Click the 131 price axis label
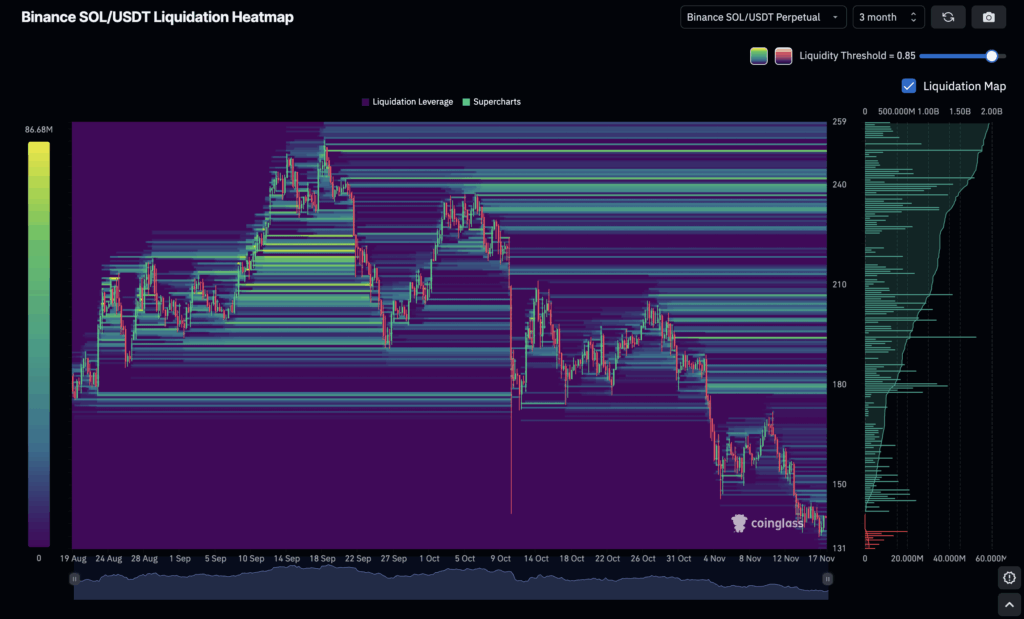 pyautogui.click(x=839, y=548)
